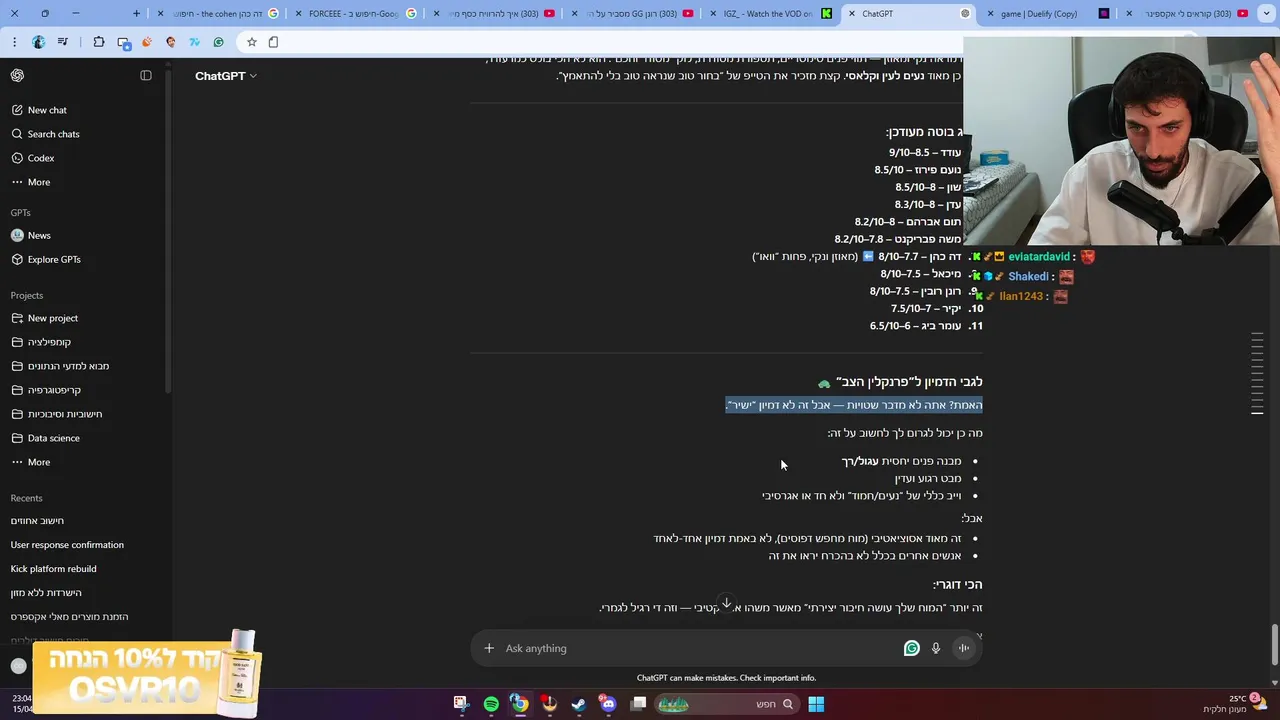Collapse the GPTs section header
The width and height of the screenshot is (1280, 720).
21,213
